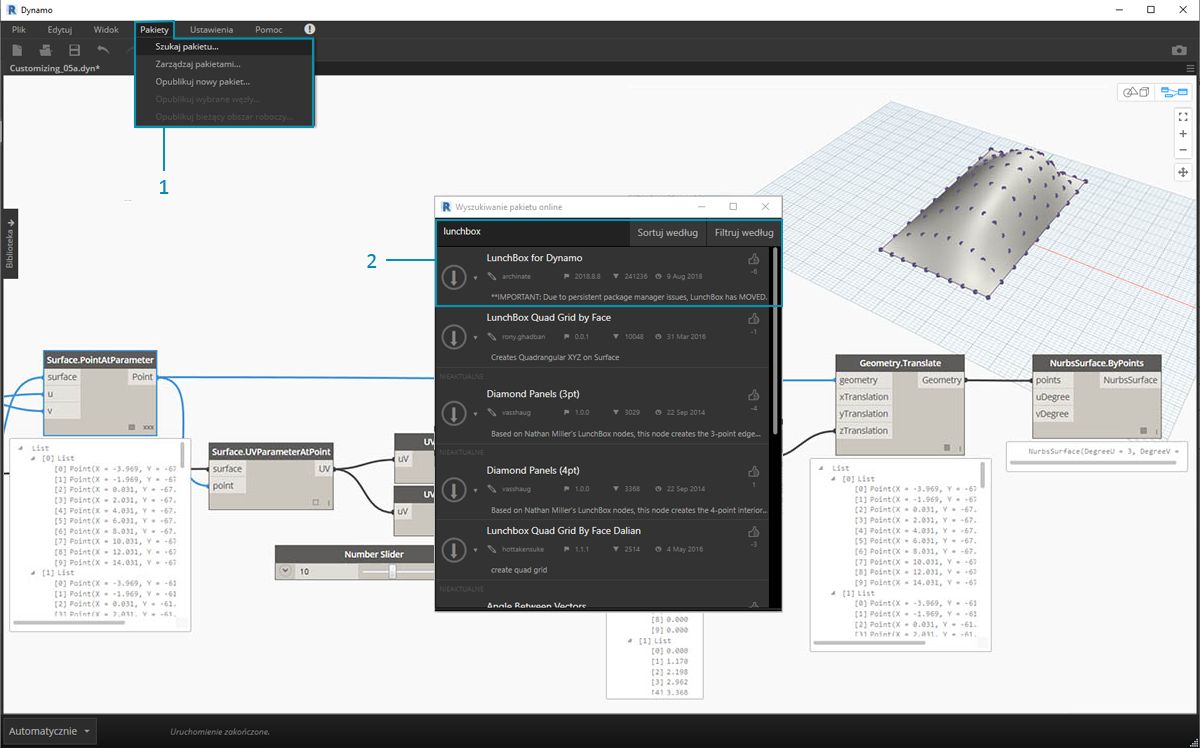Click the Undo arrow icon
The image size is (1200, 748).
click(103, 50)
